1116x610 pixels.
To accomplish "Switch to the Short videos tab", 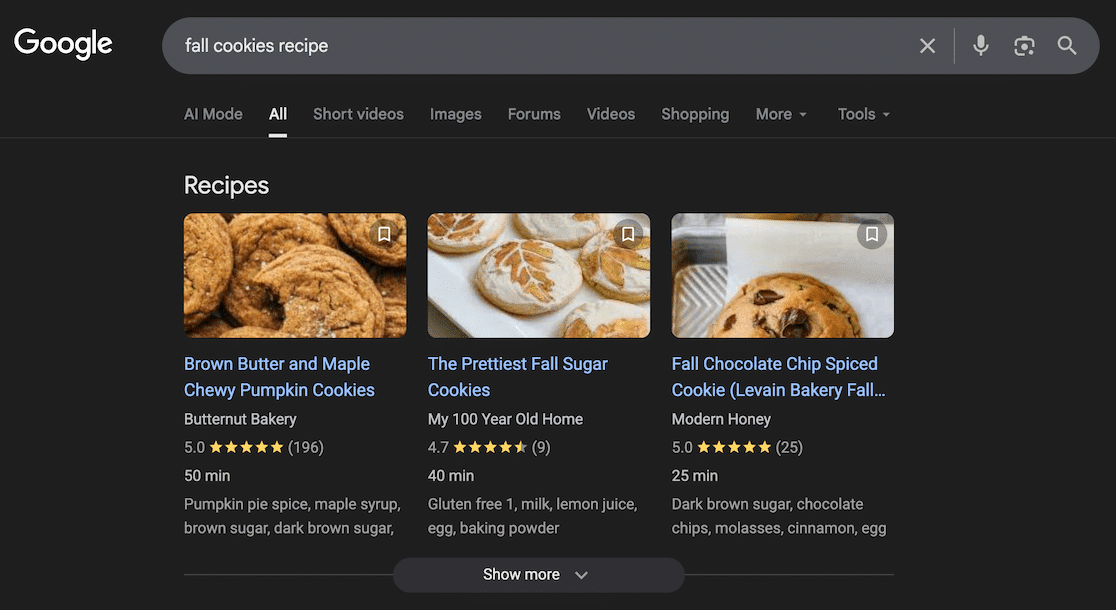I will pos(358,114).
